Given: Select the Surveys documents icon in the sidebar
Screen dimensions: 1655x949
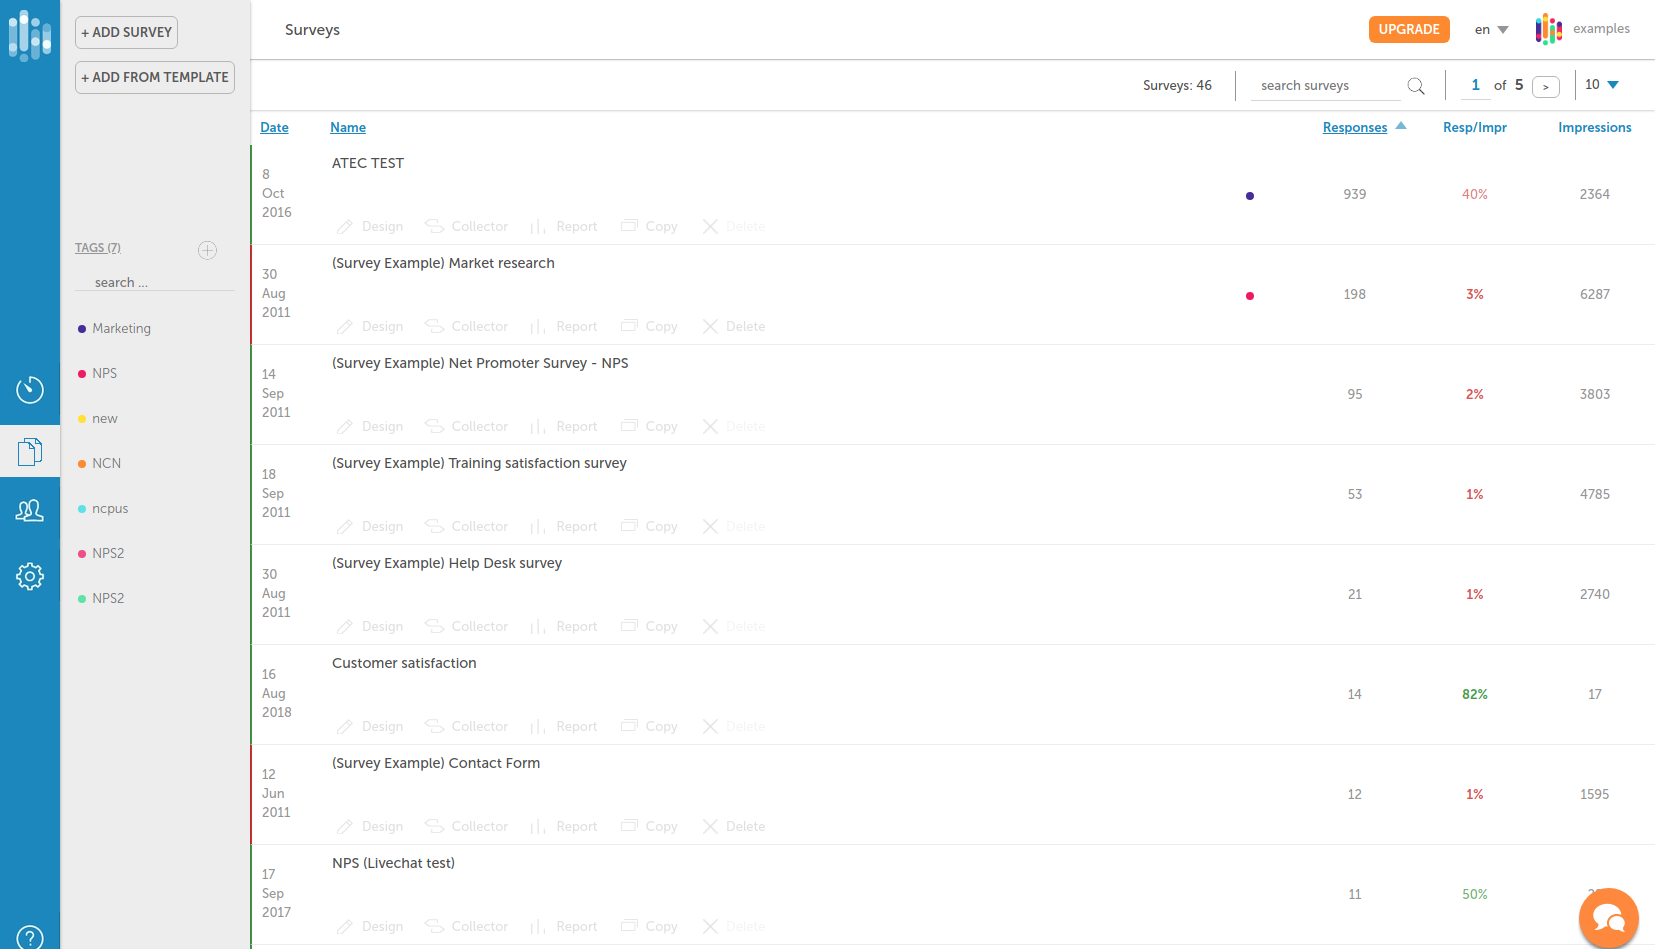Looking at the screenshot, I should pyautogui.click(x=30, y=451).
